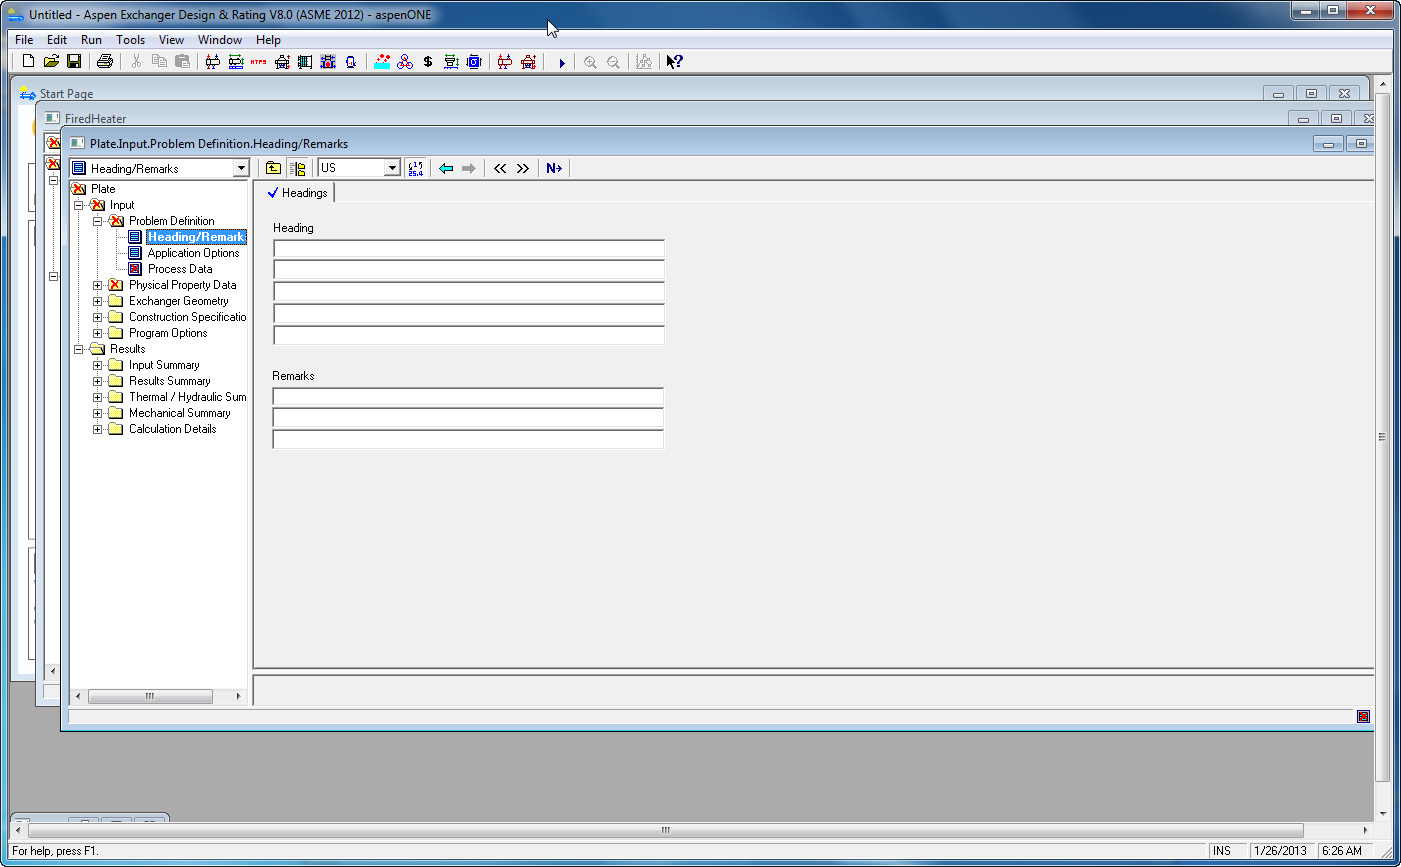Select Thermal / Hydraulic Summary tree item
Screen dimensions: 1401x867
pos(187,397)
